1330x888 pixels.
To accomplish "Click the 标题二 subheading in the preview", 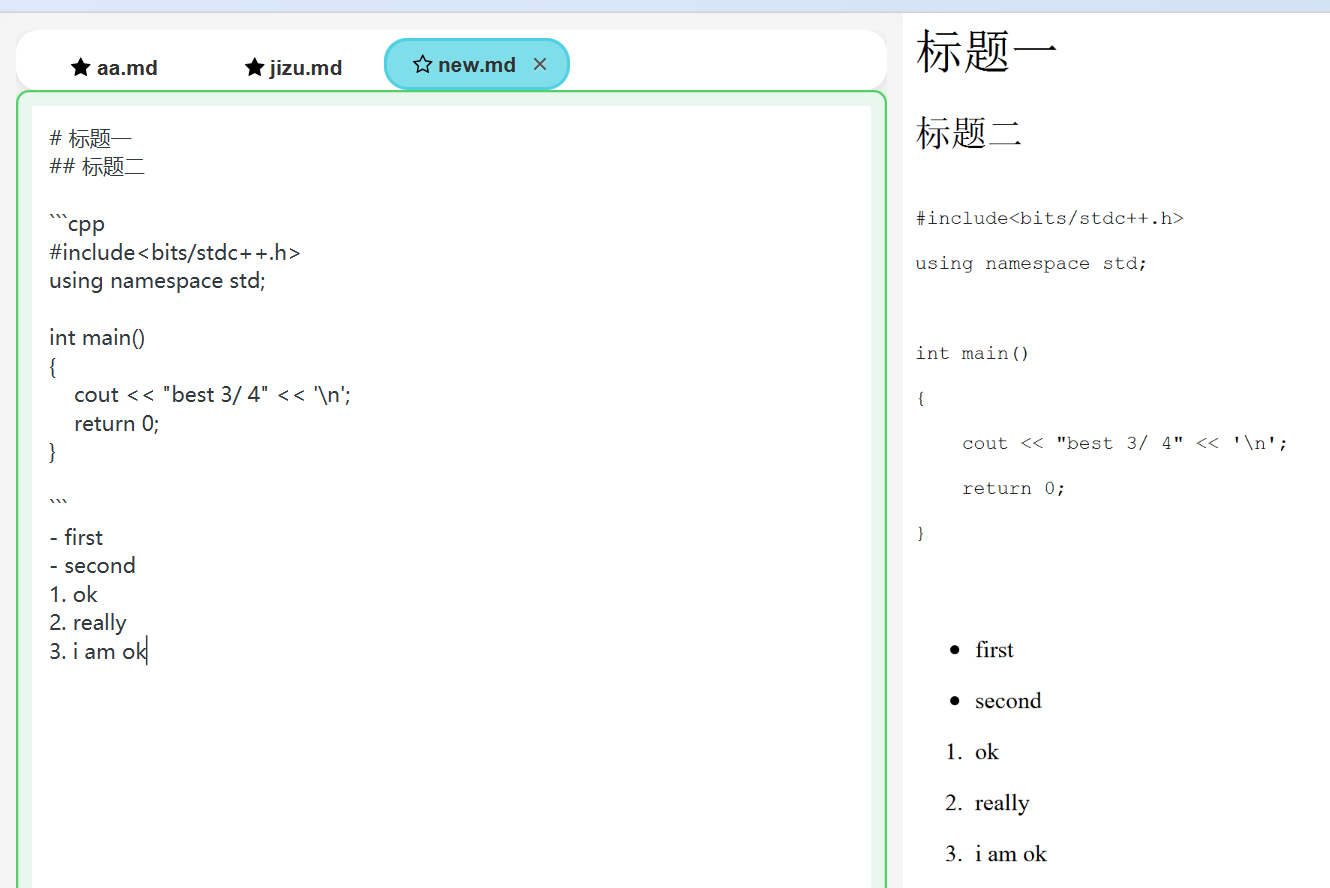I will click(969, 132).
